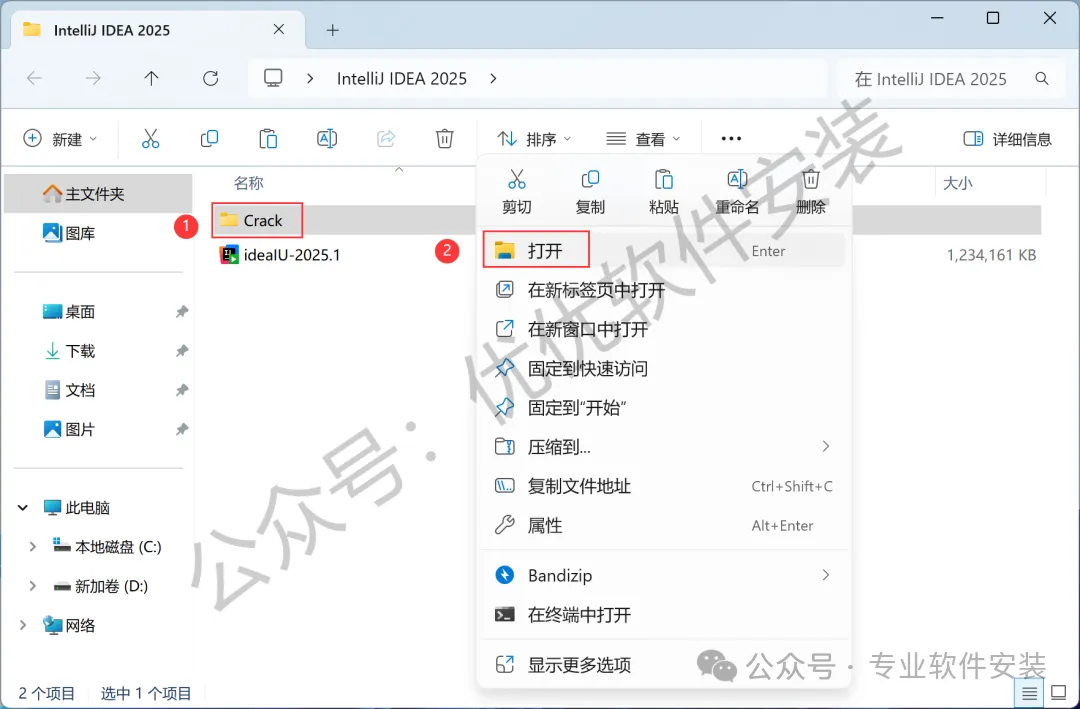Expand 本地磁盘 (C:) in the tree
1080x709 pixels.
[x=32, y=547]
